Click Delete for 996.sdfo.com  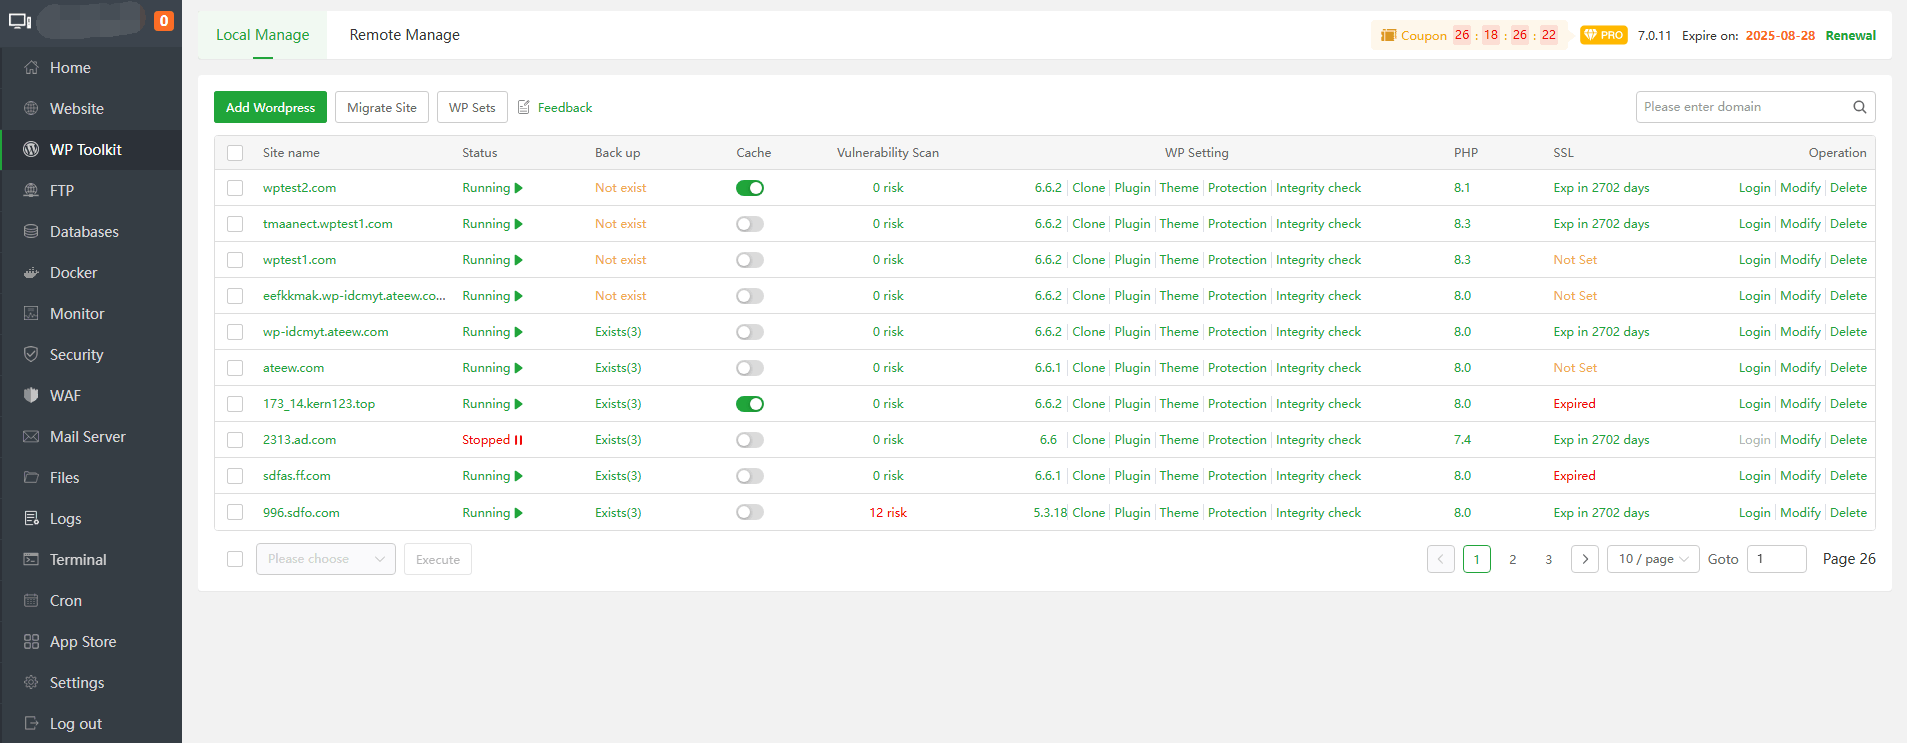coord(1849,512)
